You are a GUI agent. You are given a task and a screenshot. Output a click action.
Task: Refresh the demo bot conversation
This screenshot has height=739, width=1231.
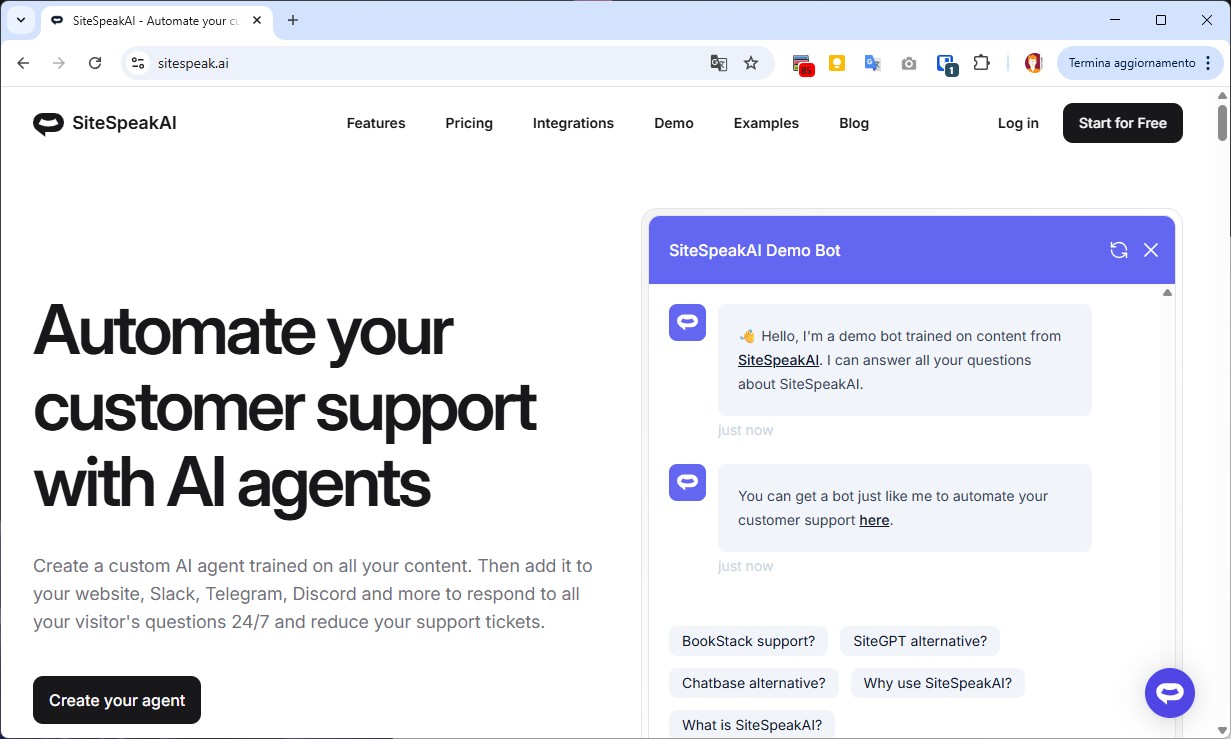(x=1119, y=250)
